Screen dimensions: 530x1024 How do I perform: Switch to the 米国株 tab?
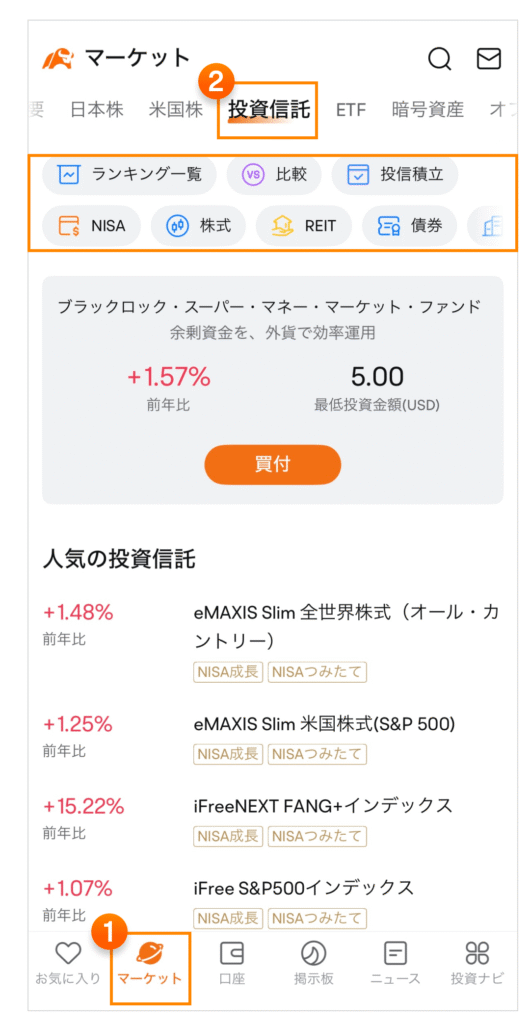point(176,110)
